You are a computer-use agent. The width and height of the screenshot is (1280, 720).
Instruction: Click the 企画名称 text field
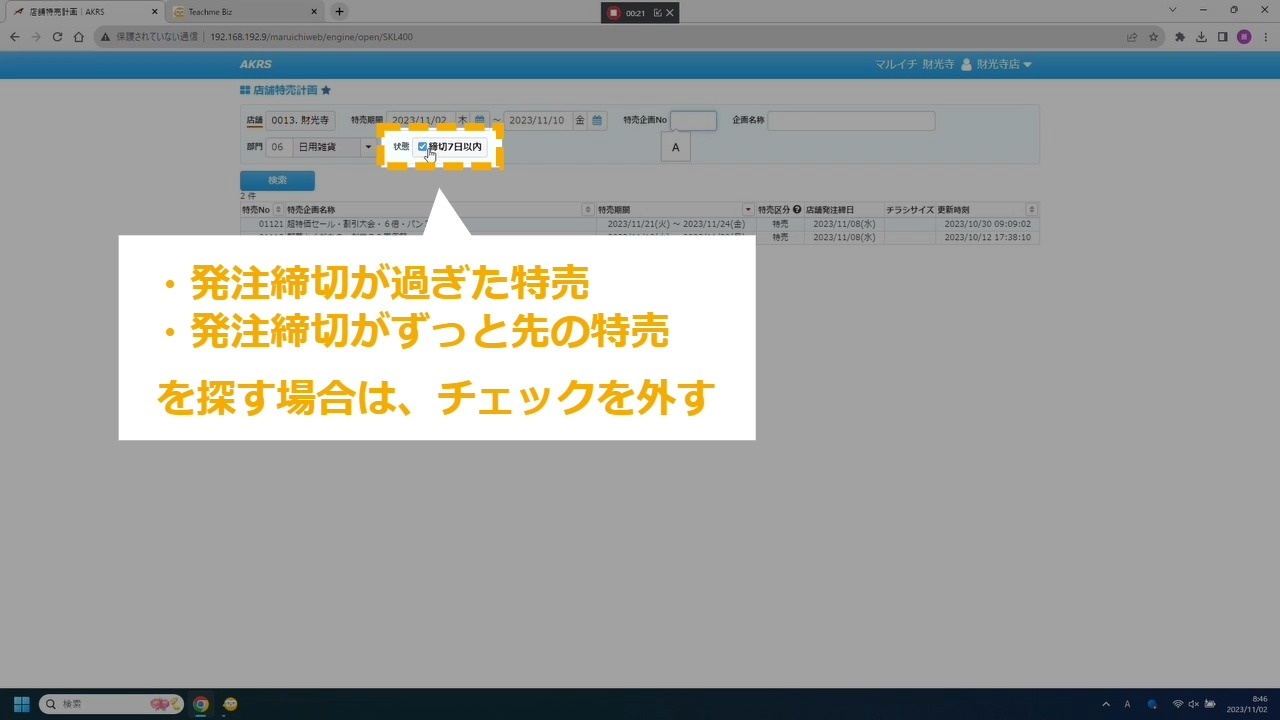click(851, 121)
